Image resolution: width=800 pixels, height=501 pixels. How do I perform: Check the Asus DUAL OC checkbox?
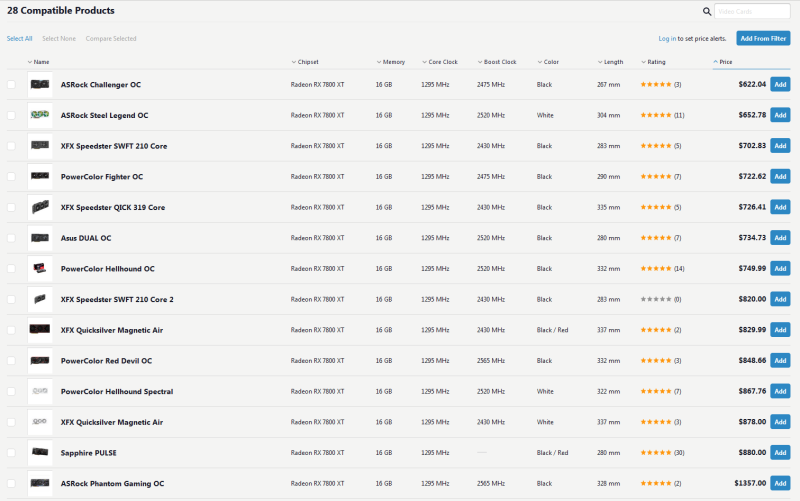point(11,238)
